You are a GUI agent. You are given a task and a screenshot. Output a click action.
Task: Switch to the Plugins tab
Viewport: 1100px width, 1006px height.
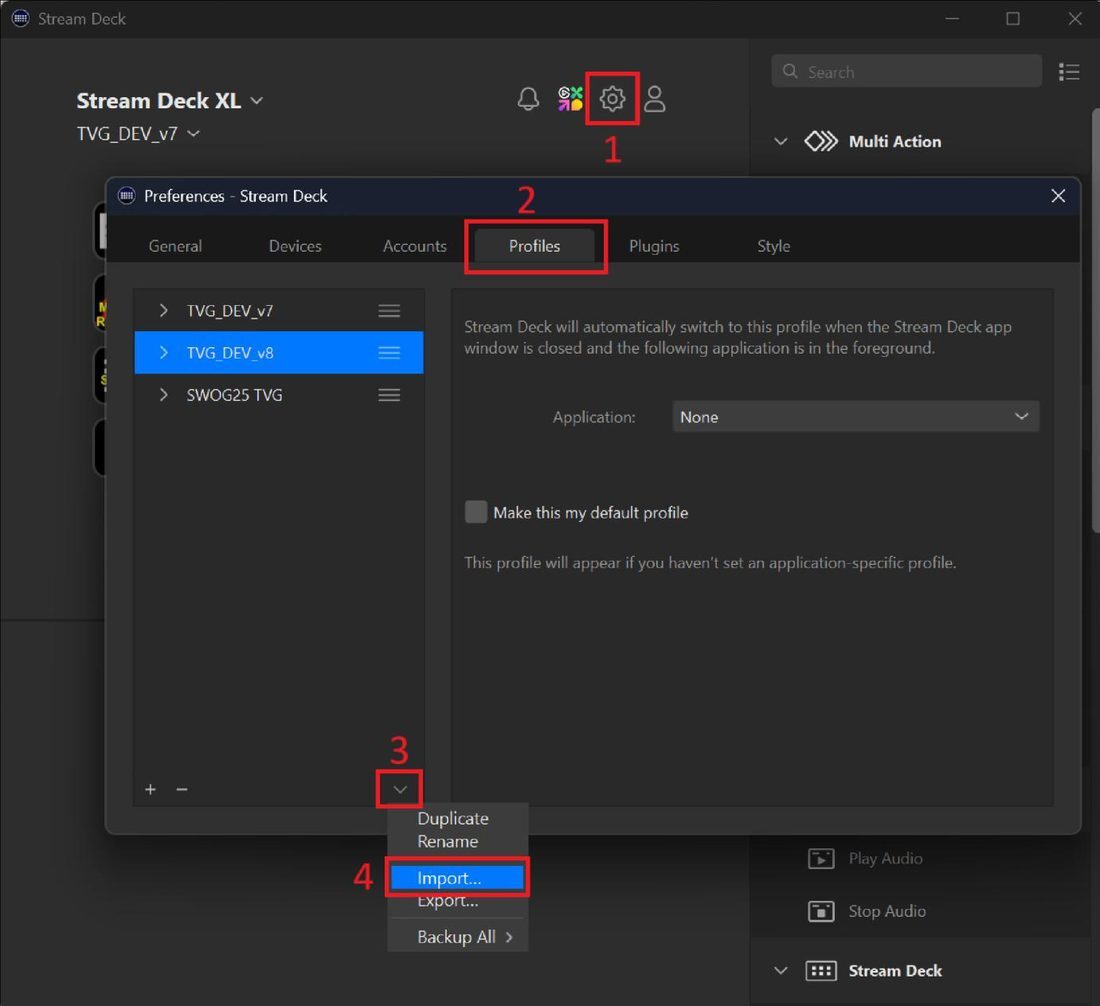654,246
